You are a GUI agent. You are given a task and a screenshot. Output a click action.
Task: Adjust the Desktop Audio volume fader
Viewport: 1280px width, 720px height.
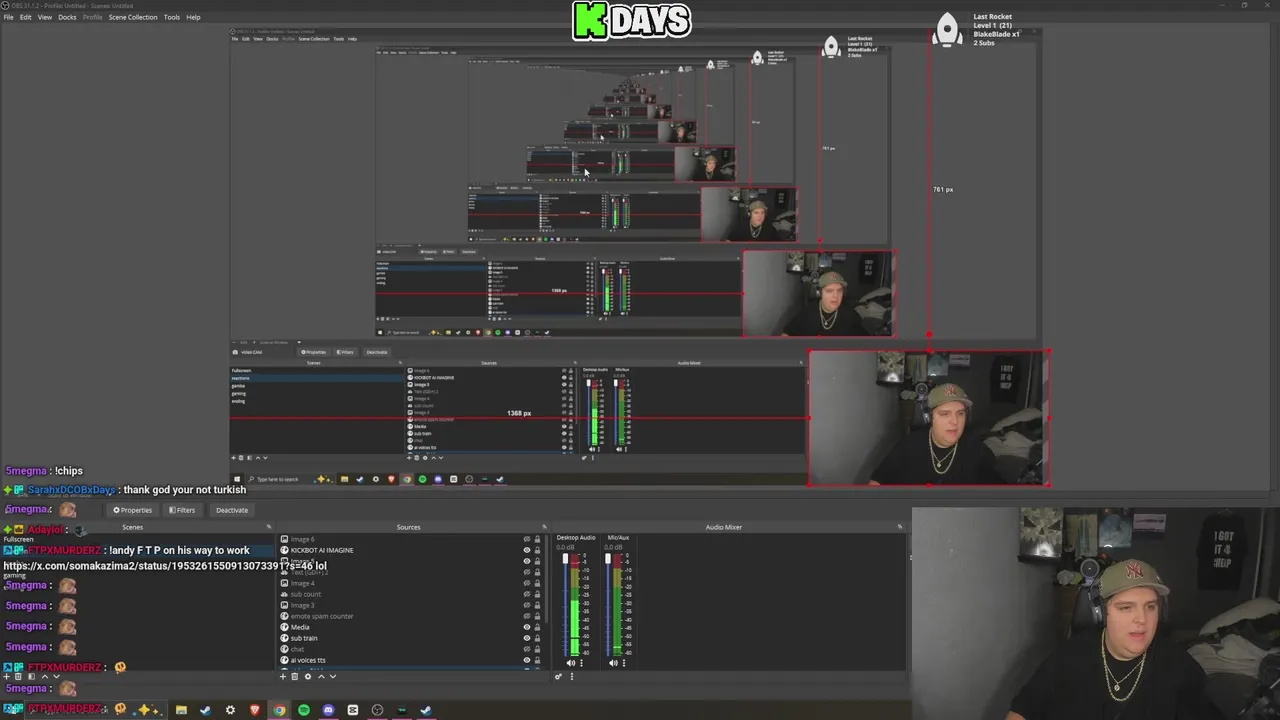click(x=565, y=559)
